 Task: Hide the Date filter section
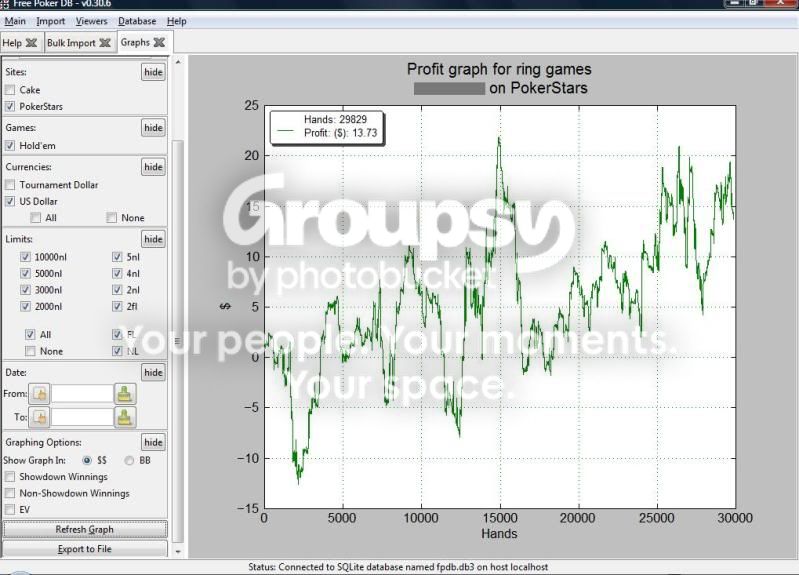pyautogui.click(x=153, y=372)
